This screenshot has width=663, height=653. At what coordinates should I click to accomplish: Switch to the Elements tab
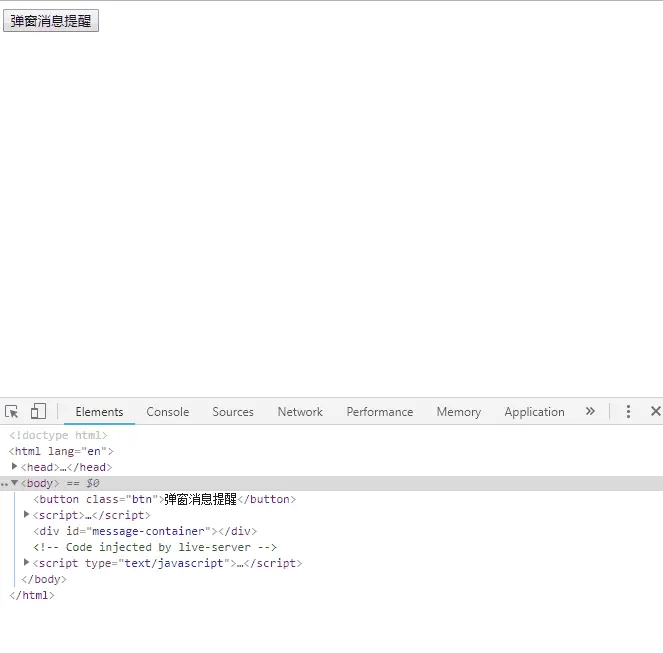coord(99,412)
